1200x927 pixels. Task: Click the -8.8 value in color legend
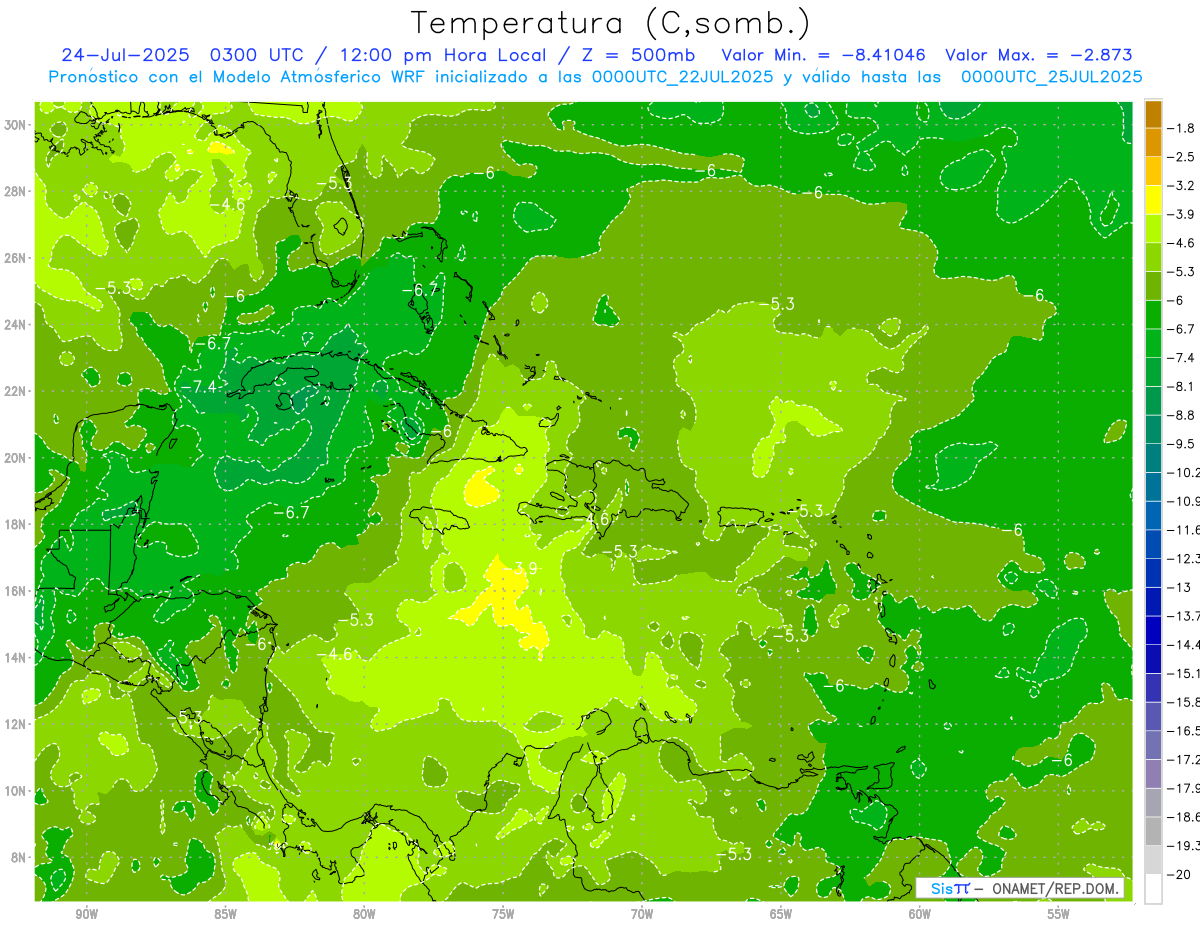click(x=1182, y=415)
